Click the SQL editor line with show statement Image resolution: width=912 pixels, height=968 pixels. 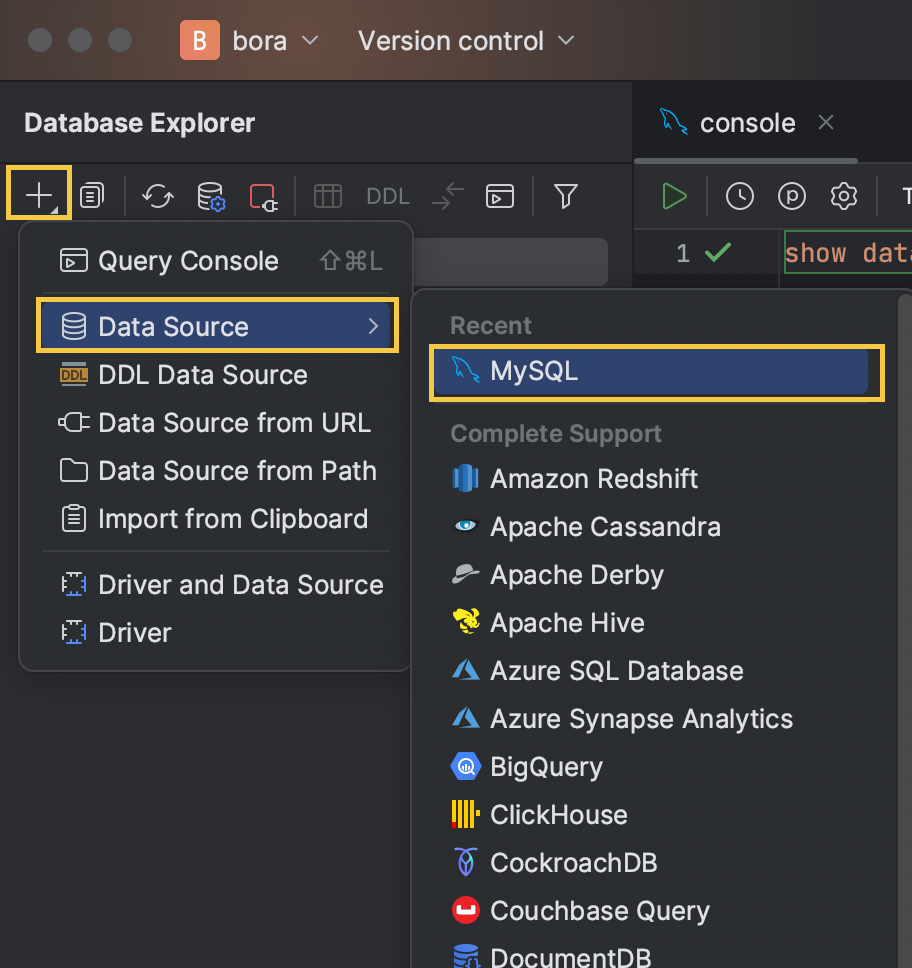click(x=846, y=253)
